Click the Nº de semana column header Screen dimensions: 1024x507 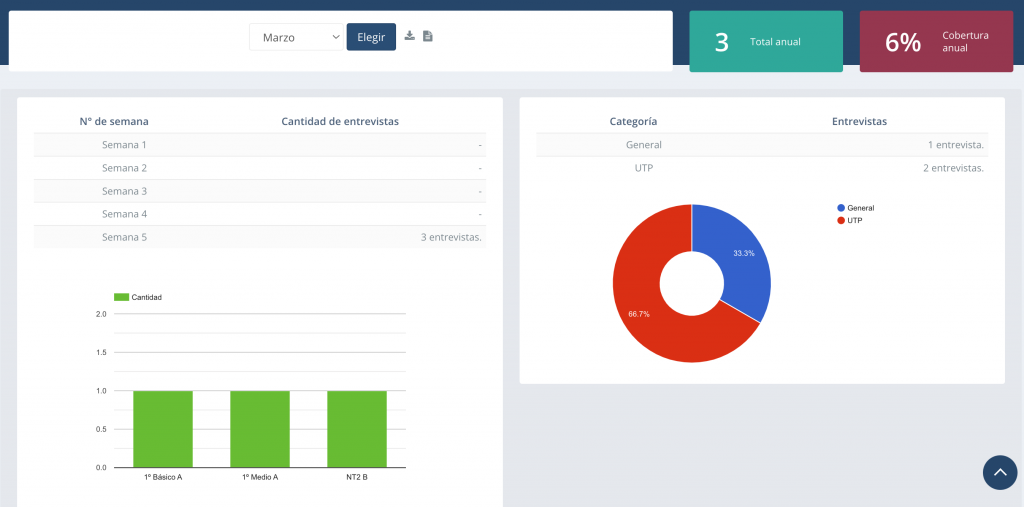coord(114,121)
